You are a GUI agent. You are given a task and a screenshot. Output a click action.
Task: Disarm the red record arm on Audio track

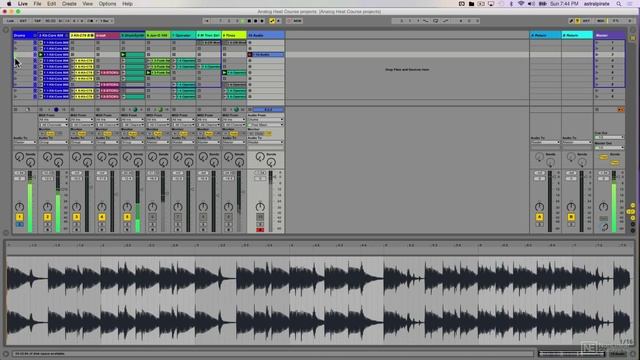click(260, 230)
